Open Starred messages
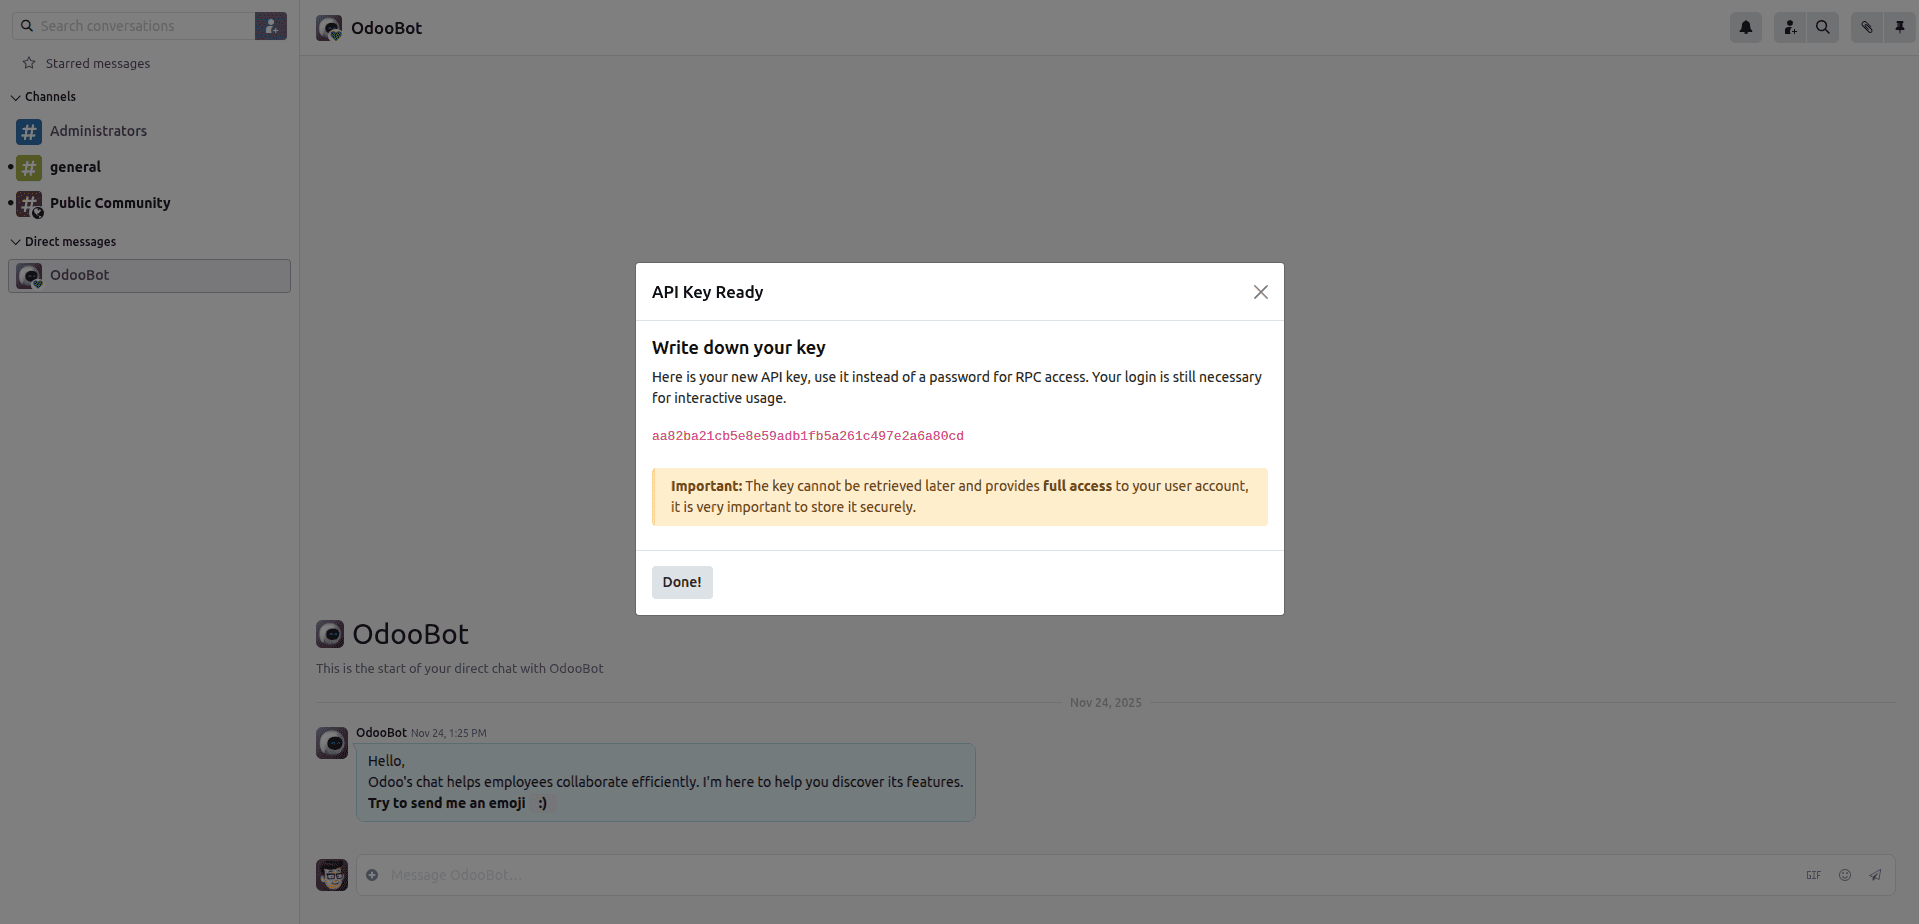 (97, 63)
